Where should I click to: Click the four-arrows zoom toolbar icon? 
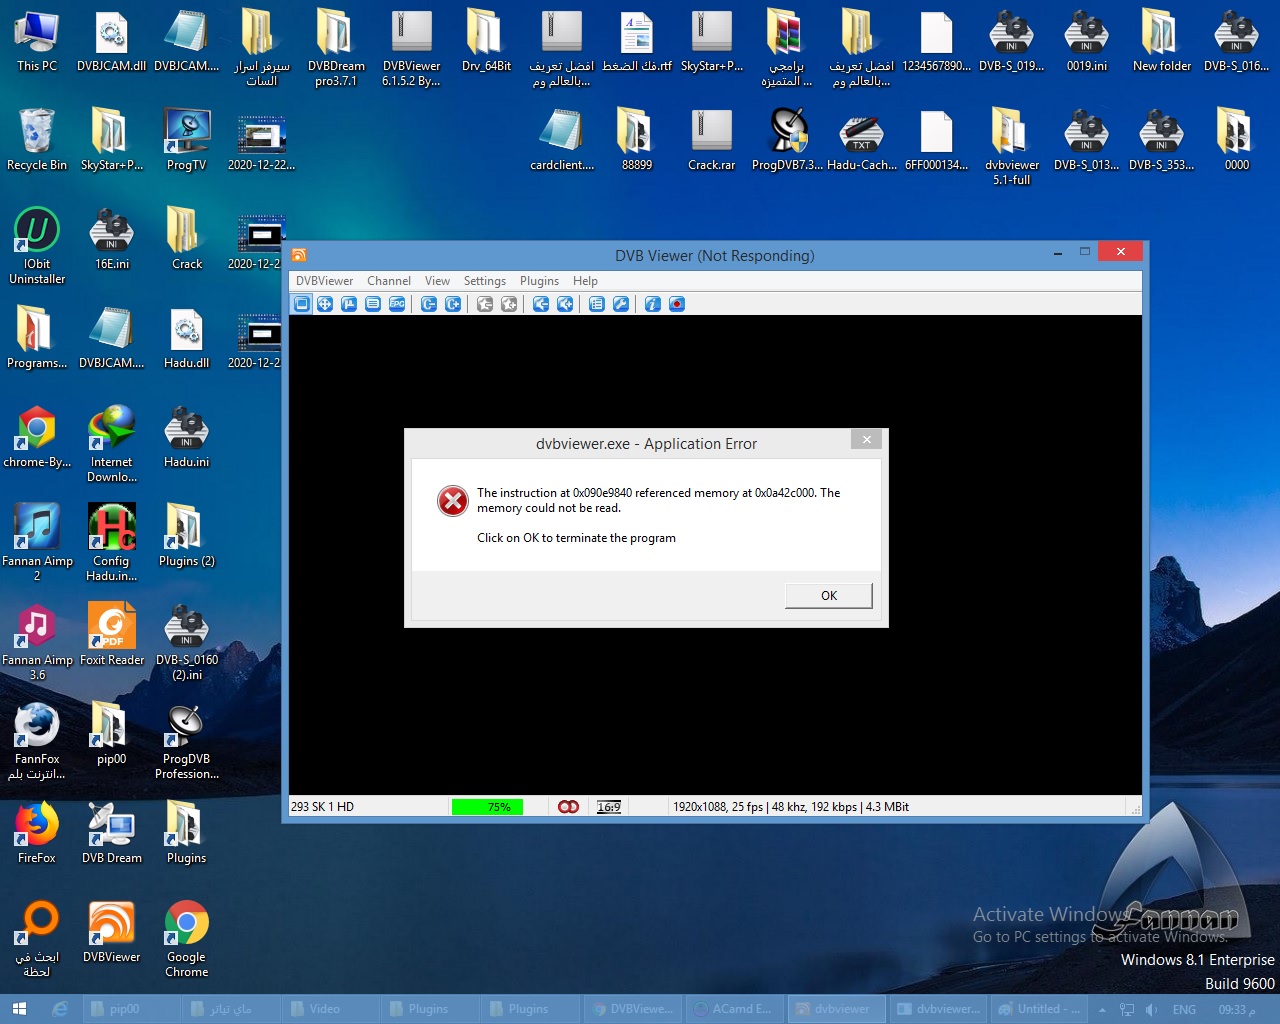pos(325,304)
